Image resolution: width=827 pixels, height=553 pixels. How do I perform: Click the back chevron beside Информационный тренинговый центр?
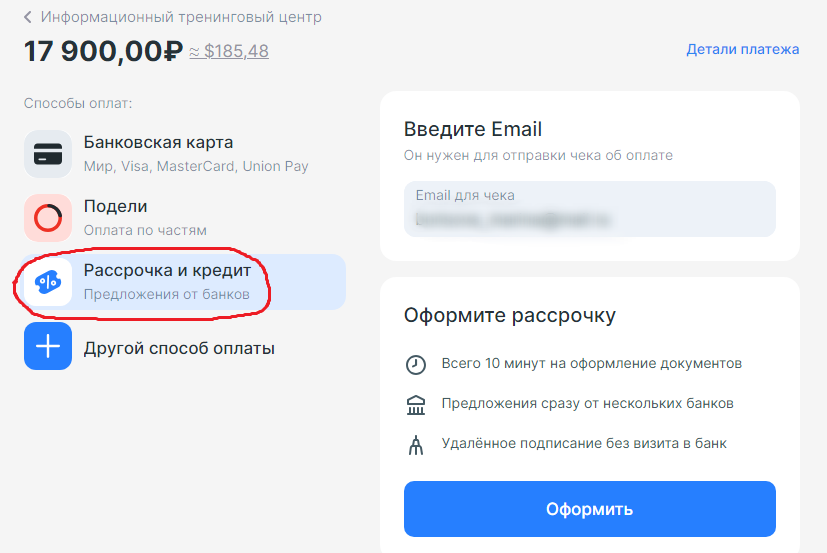(27, 17)
